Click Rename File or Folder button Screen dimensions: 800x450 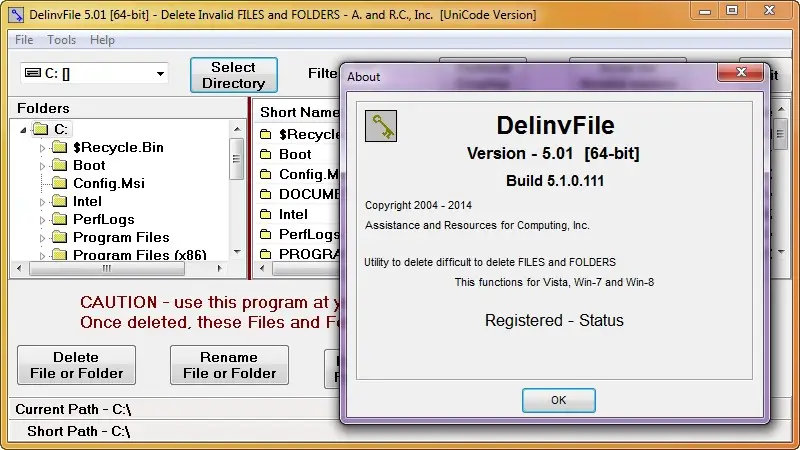click(230, 365)
